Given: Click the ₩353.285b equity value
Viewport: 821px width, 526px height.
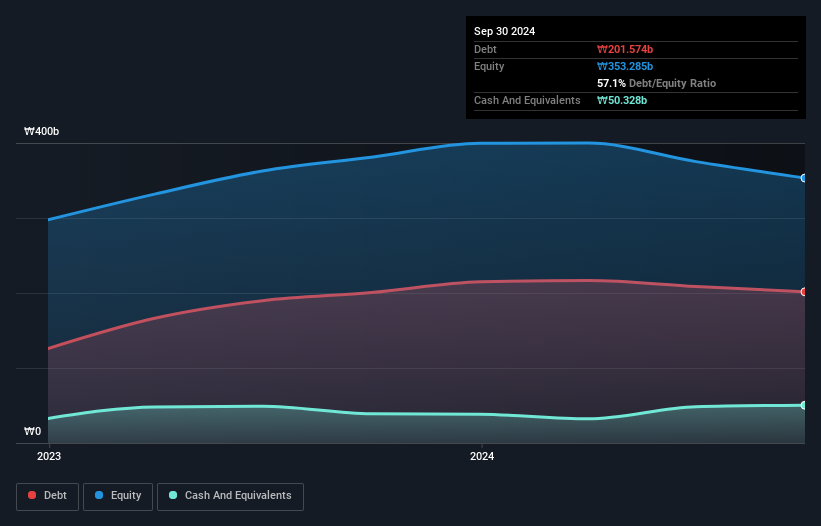Looking at the screenshot, I should (x=625, y=66).
